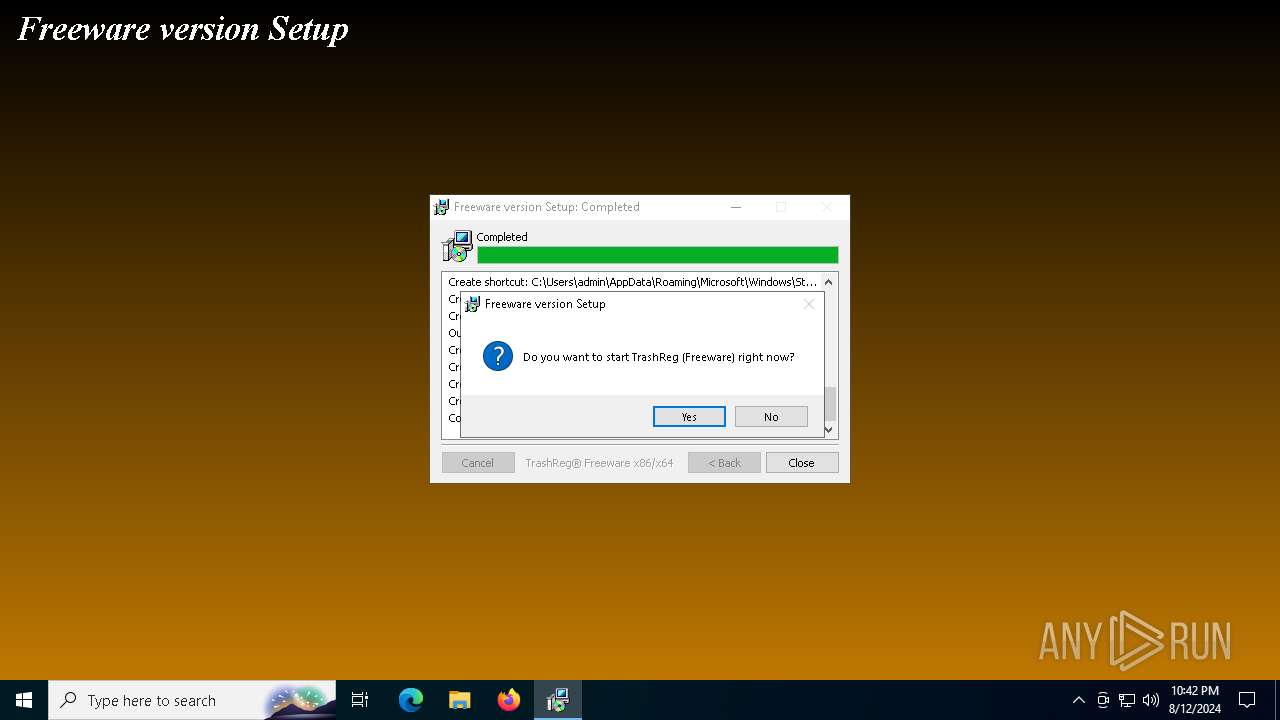Click the installer log scrollbar thumb

pyautogui.click(x=829, y=403)
